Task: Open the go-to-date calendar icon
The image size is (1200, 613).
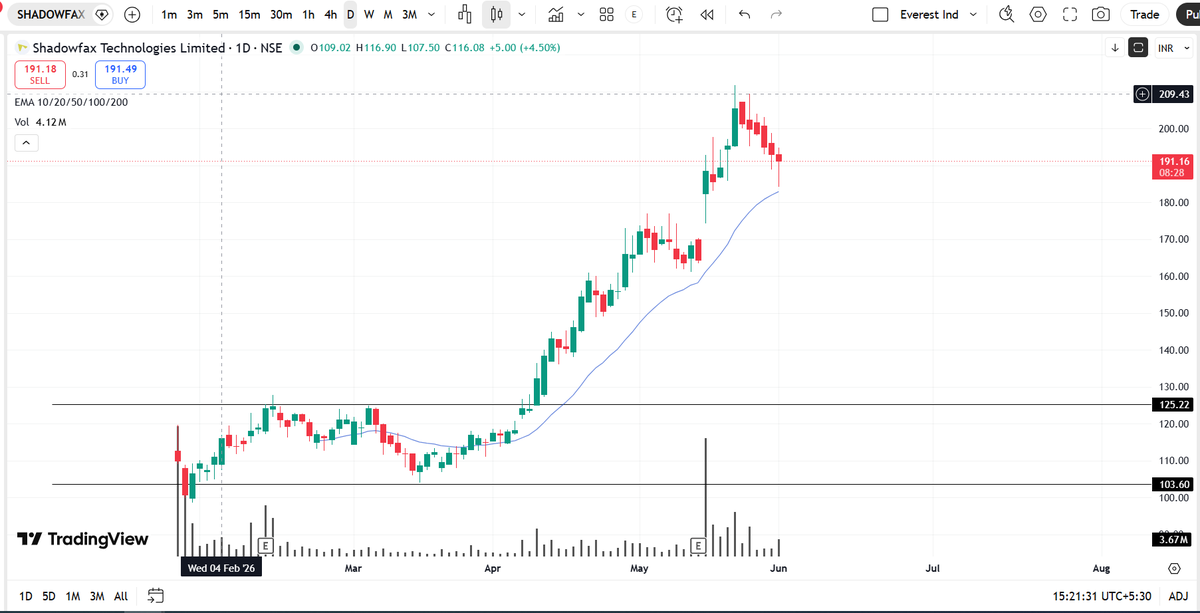Action: tap(155, 596)
